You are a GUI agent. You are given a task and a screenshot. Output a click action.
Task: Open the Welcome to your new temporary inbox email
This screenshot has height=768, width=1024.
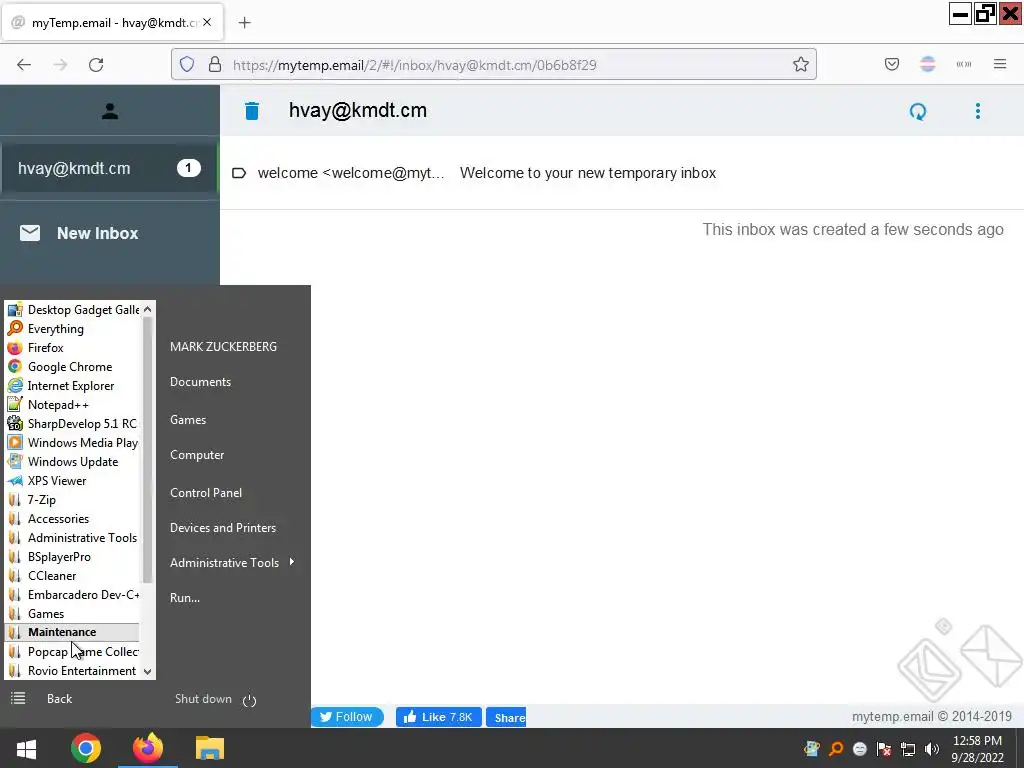[622, 173]
